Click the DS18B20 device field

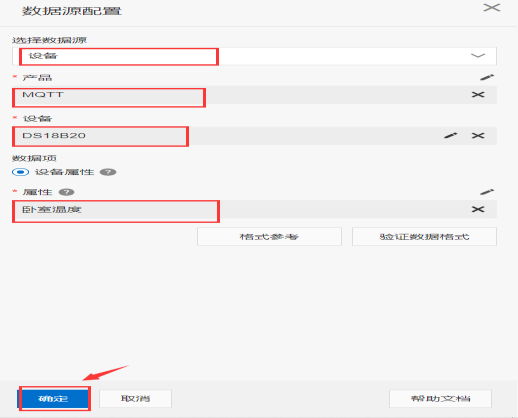tap(254, 136)
